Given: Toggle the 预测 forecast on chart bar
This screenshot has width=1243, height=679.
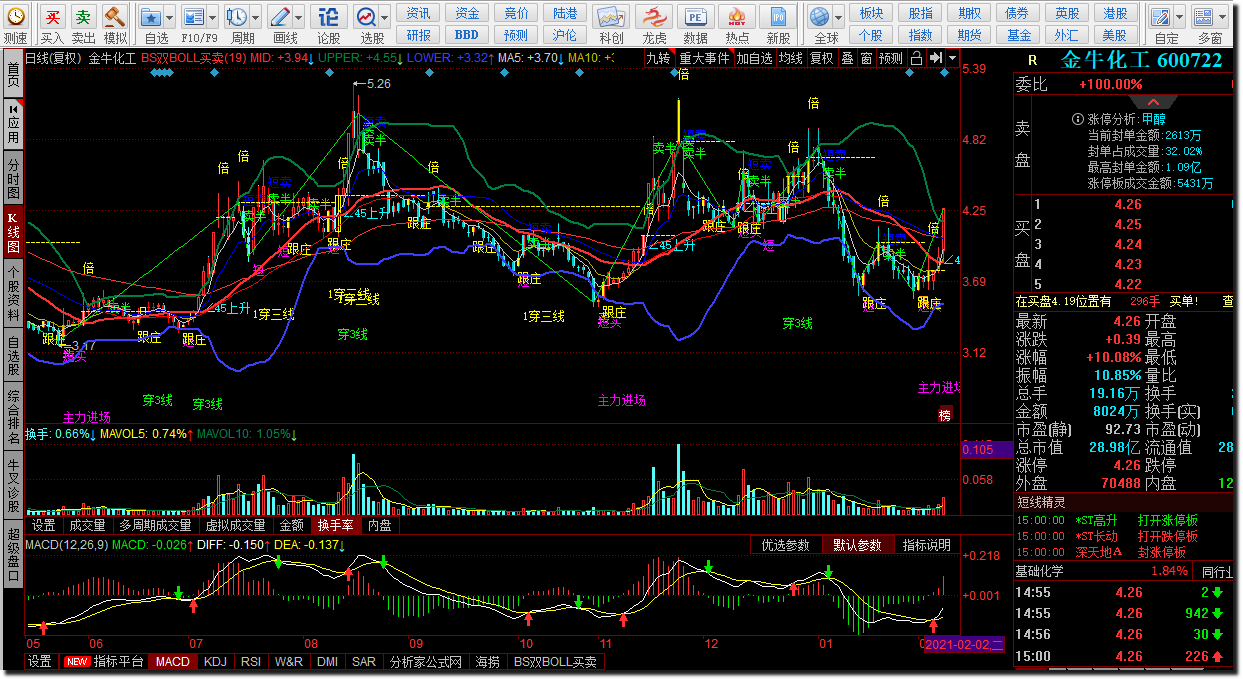Looking at the screenshot, I should pos(890,58).
